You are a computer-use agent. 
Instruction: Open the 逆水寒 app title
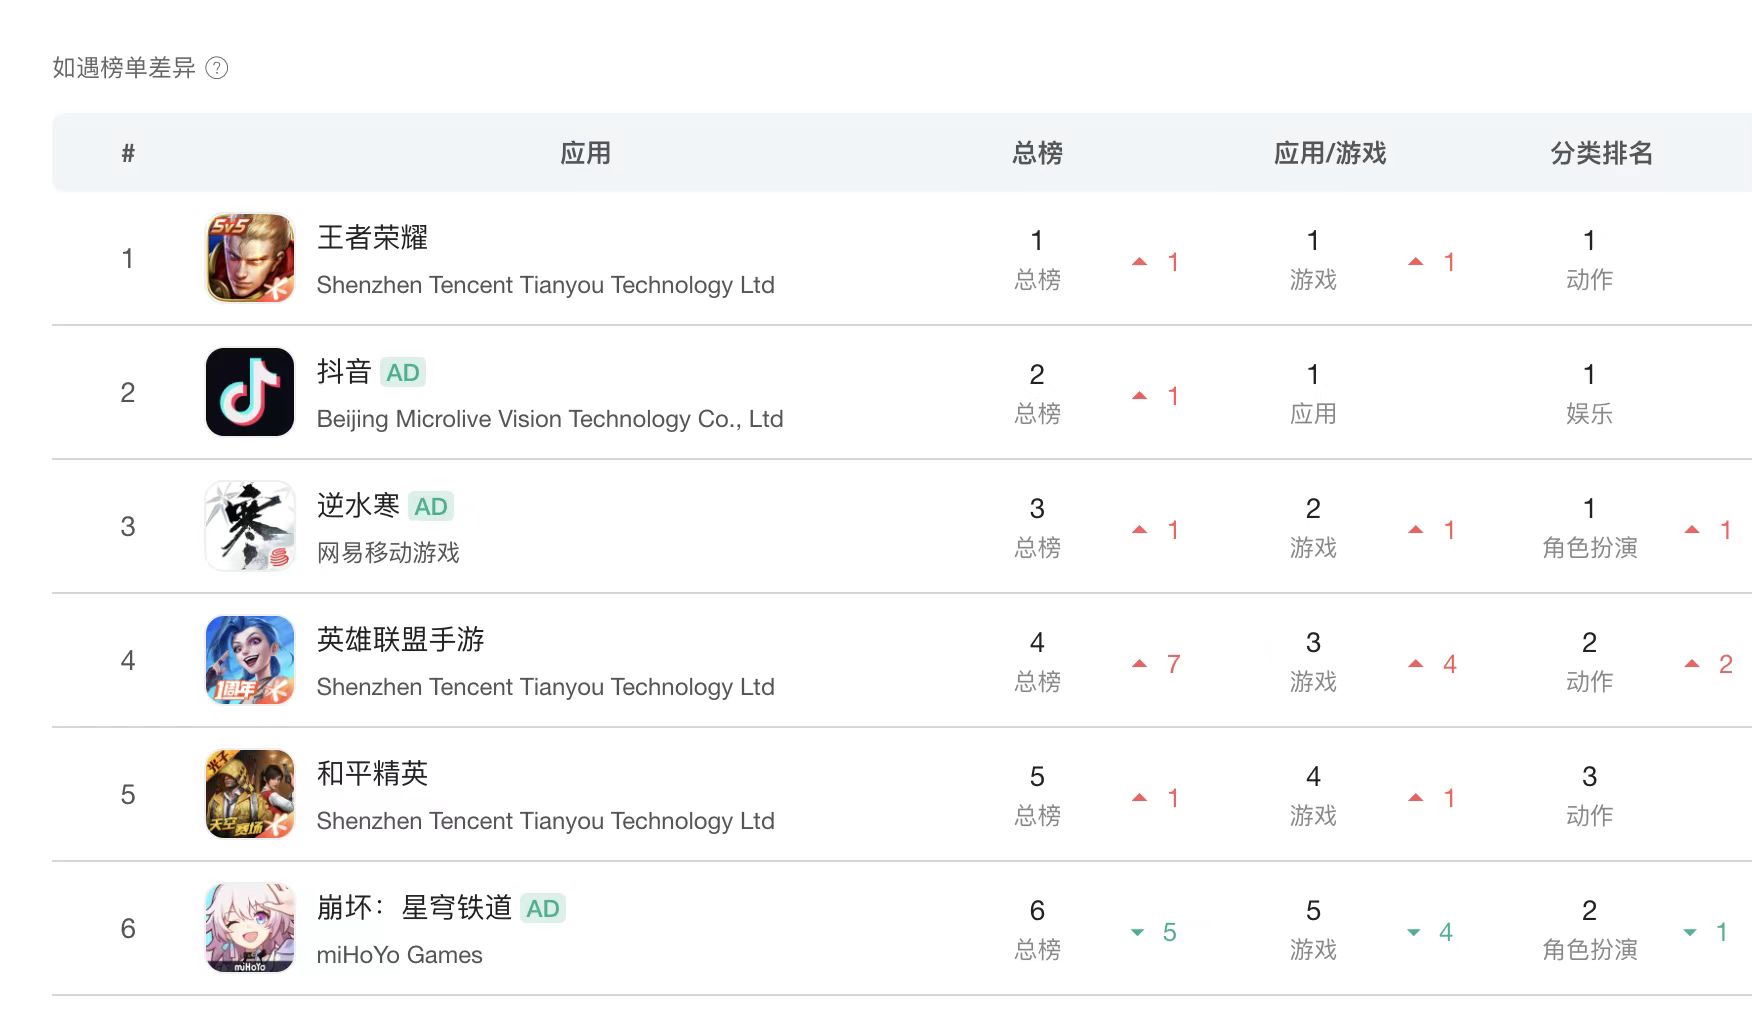pyautogui.click(x=358, y=506)
